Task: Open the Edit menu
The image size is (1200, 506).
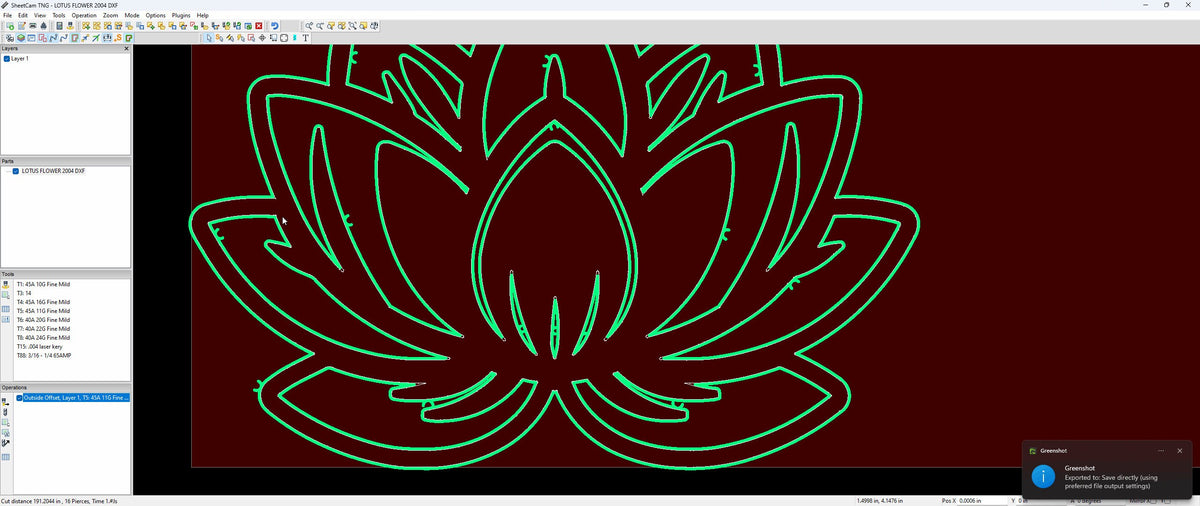Action: (23, 16)
